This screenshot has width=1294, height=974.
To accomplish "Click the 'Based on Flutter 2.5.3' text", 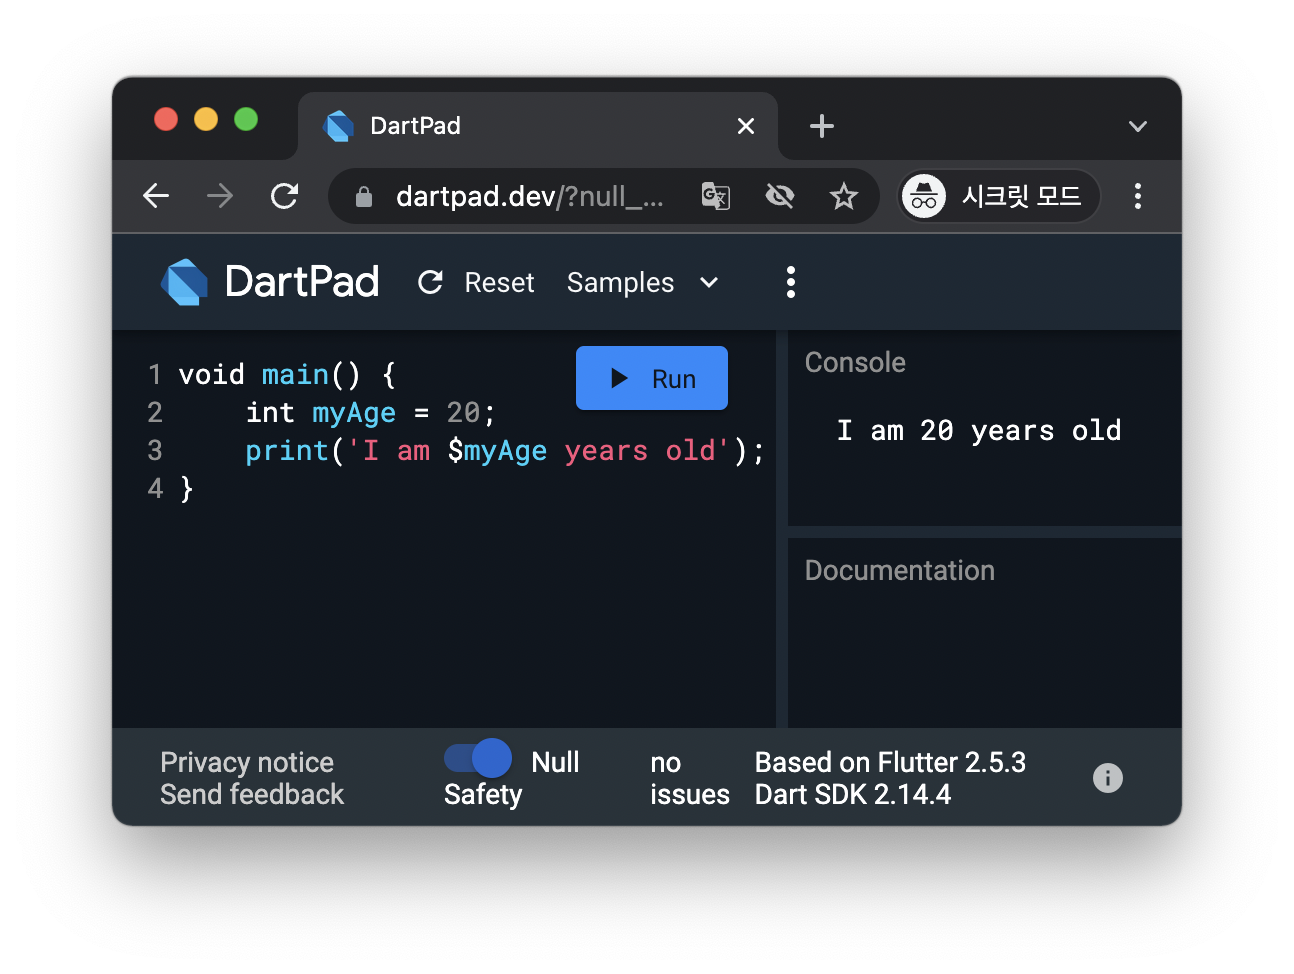I will 890,762.
